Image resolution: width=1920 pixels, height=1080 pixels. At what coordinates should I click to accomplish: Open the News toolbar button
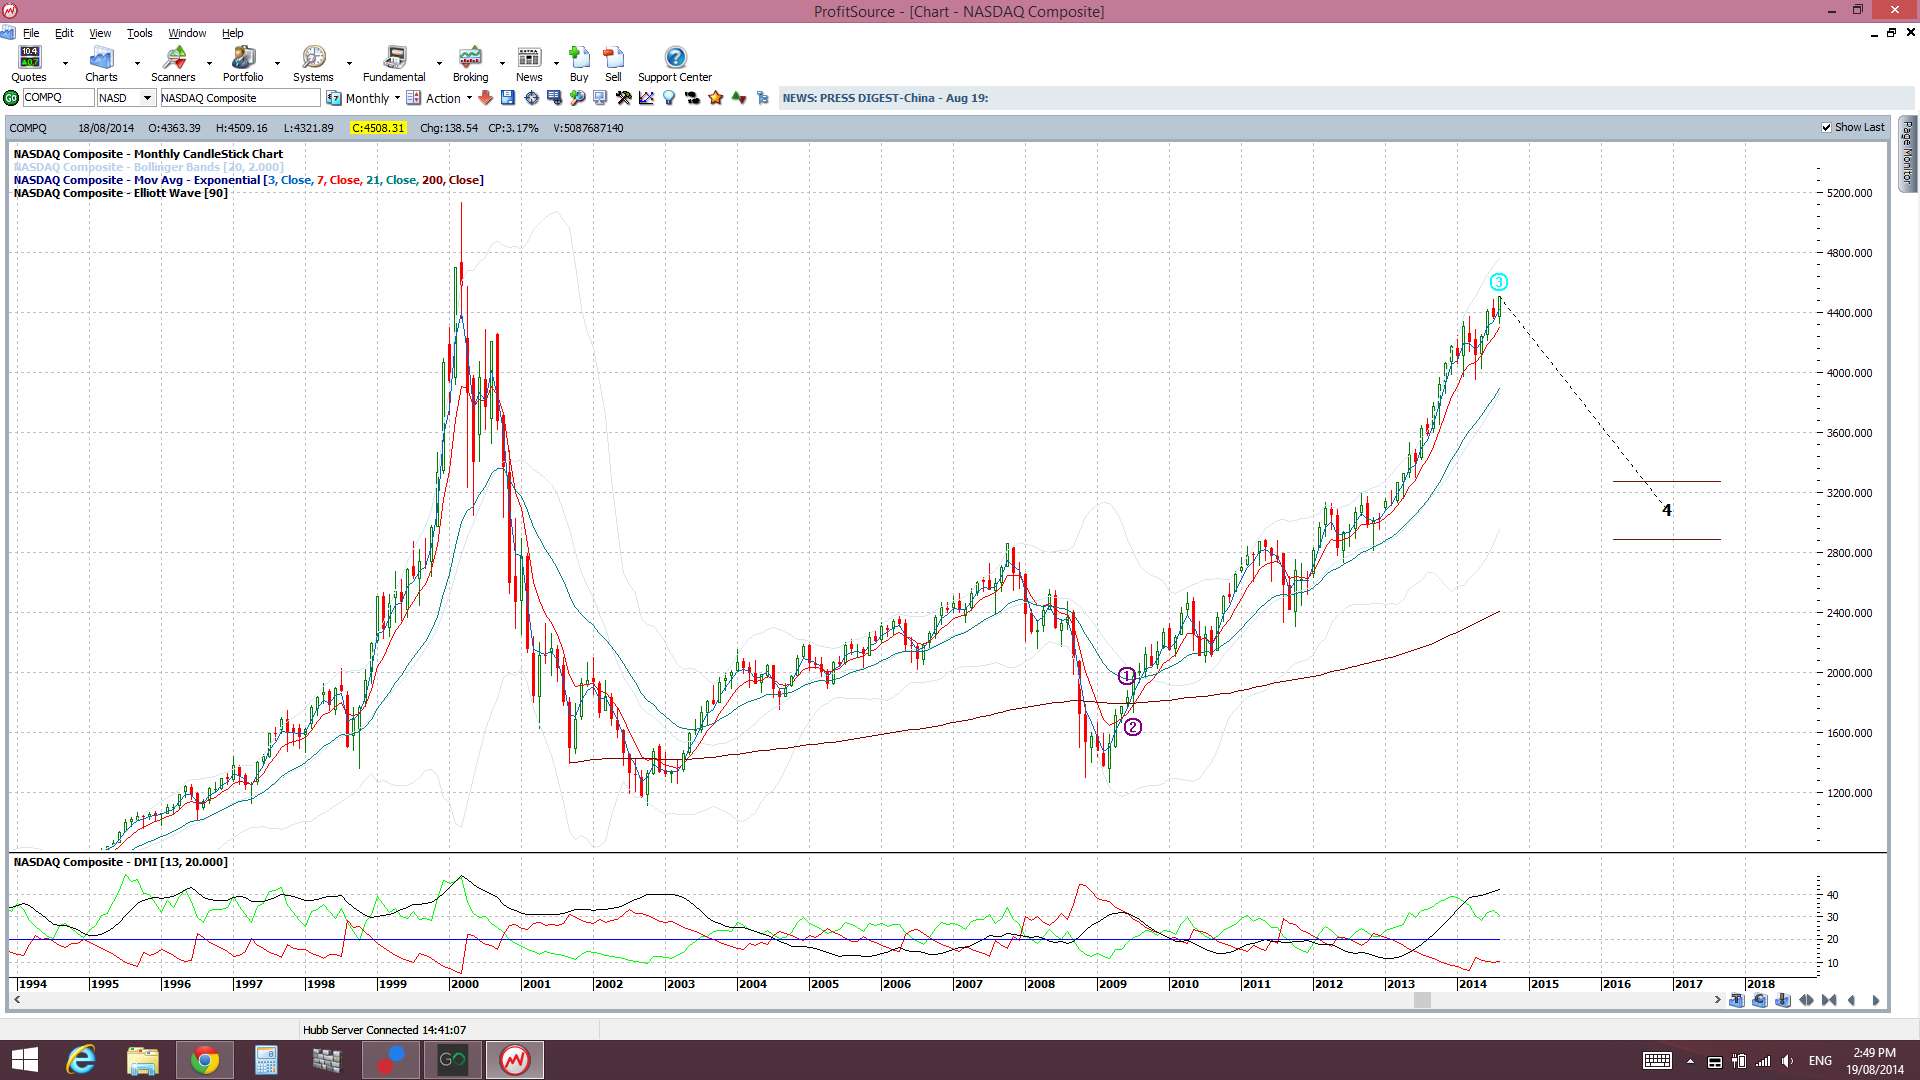click(x=529, y=64)
